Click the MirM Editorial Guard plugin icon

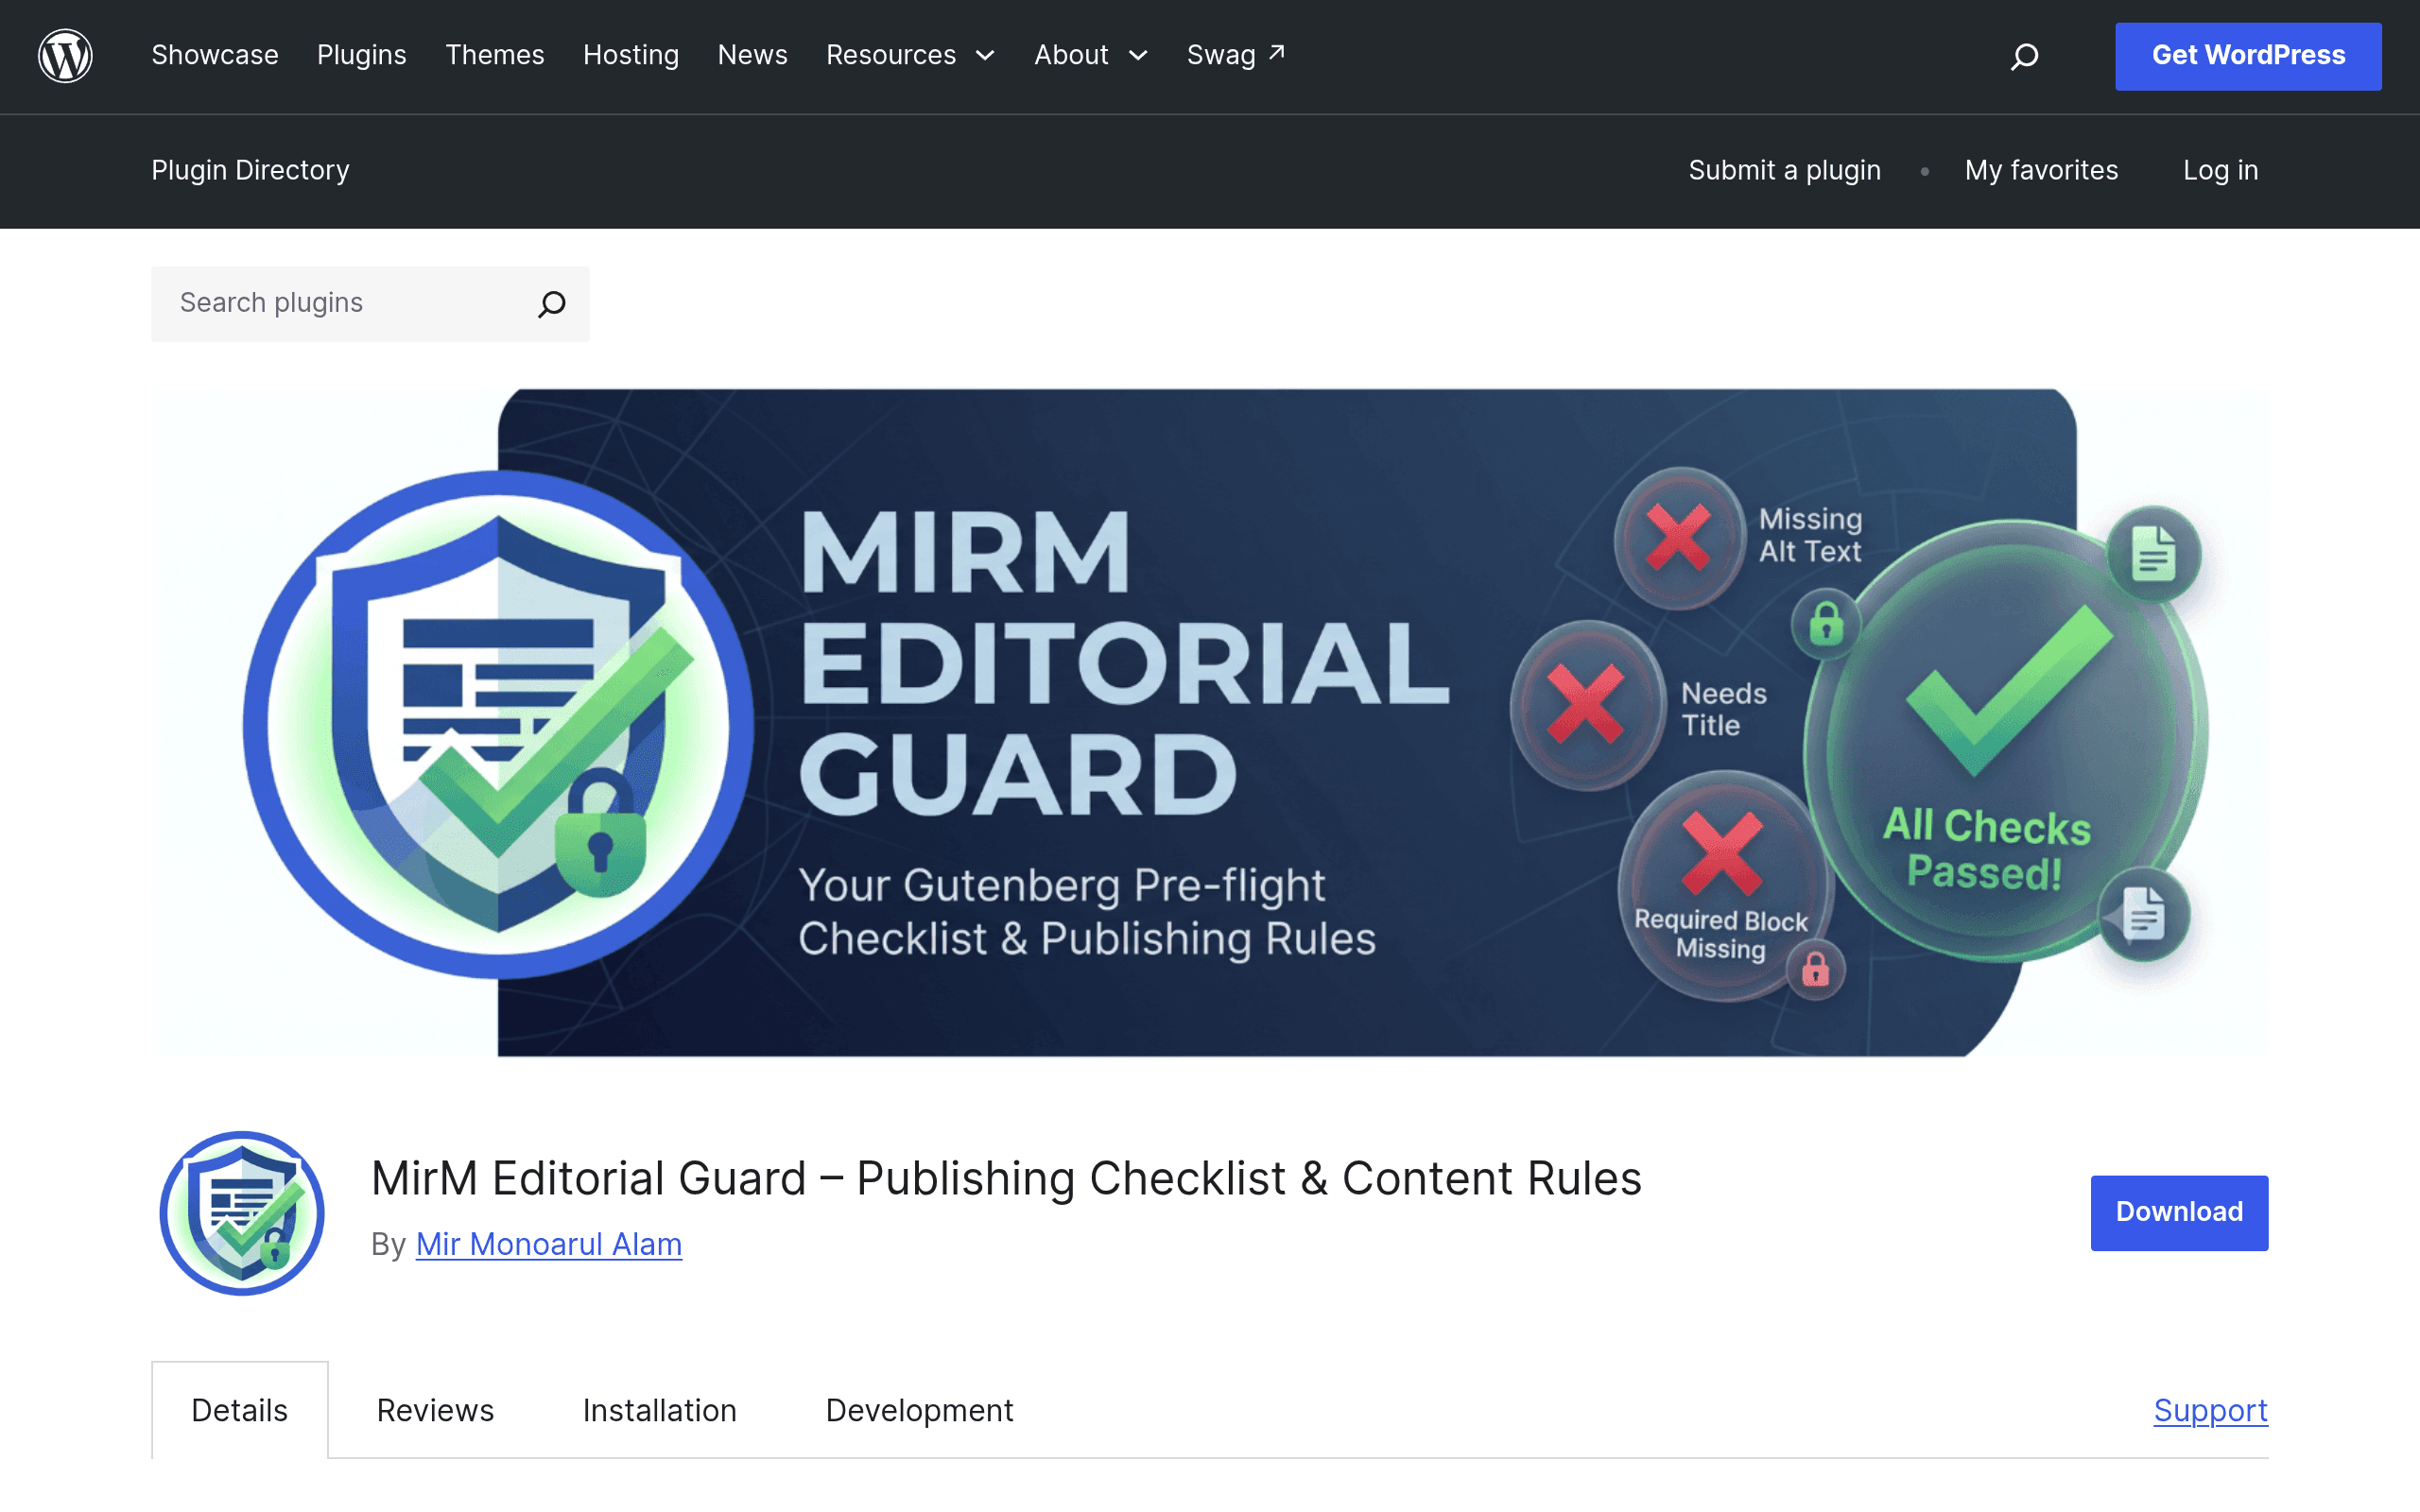242,1213
